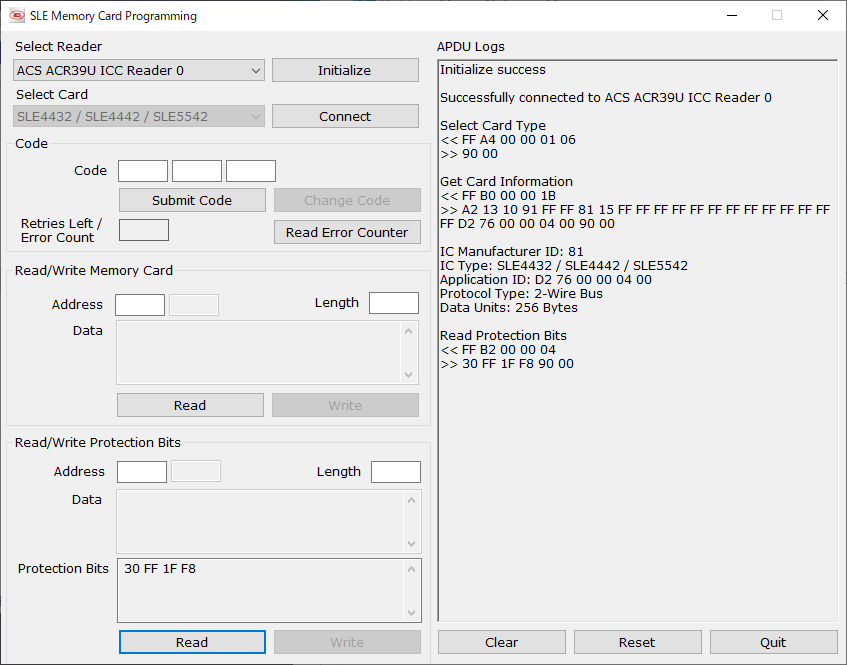Click the Retries Left / Error Count field
The image size is (847, 665).
point(143,229)
